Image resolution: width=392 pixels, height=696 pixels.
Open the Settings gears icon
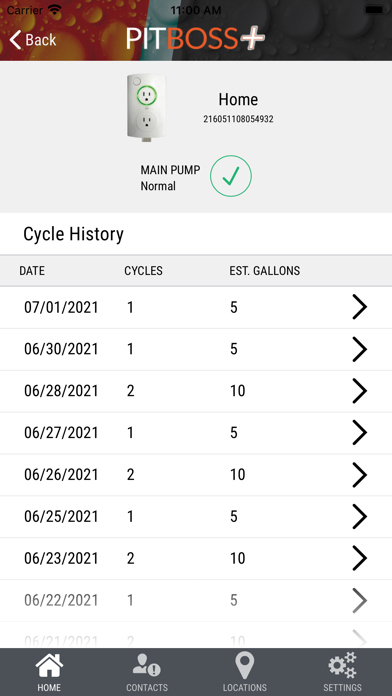[x=342, y=666]
